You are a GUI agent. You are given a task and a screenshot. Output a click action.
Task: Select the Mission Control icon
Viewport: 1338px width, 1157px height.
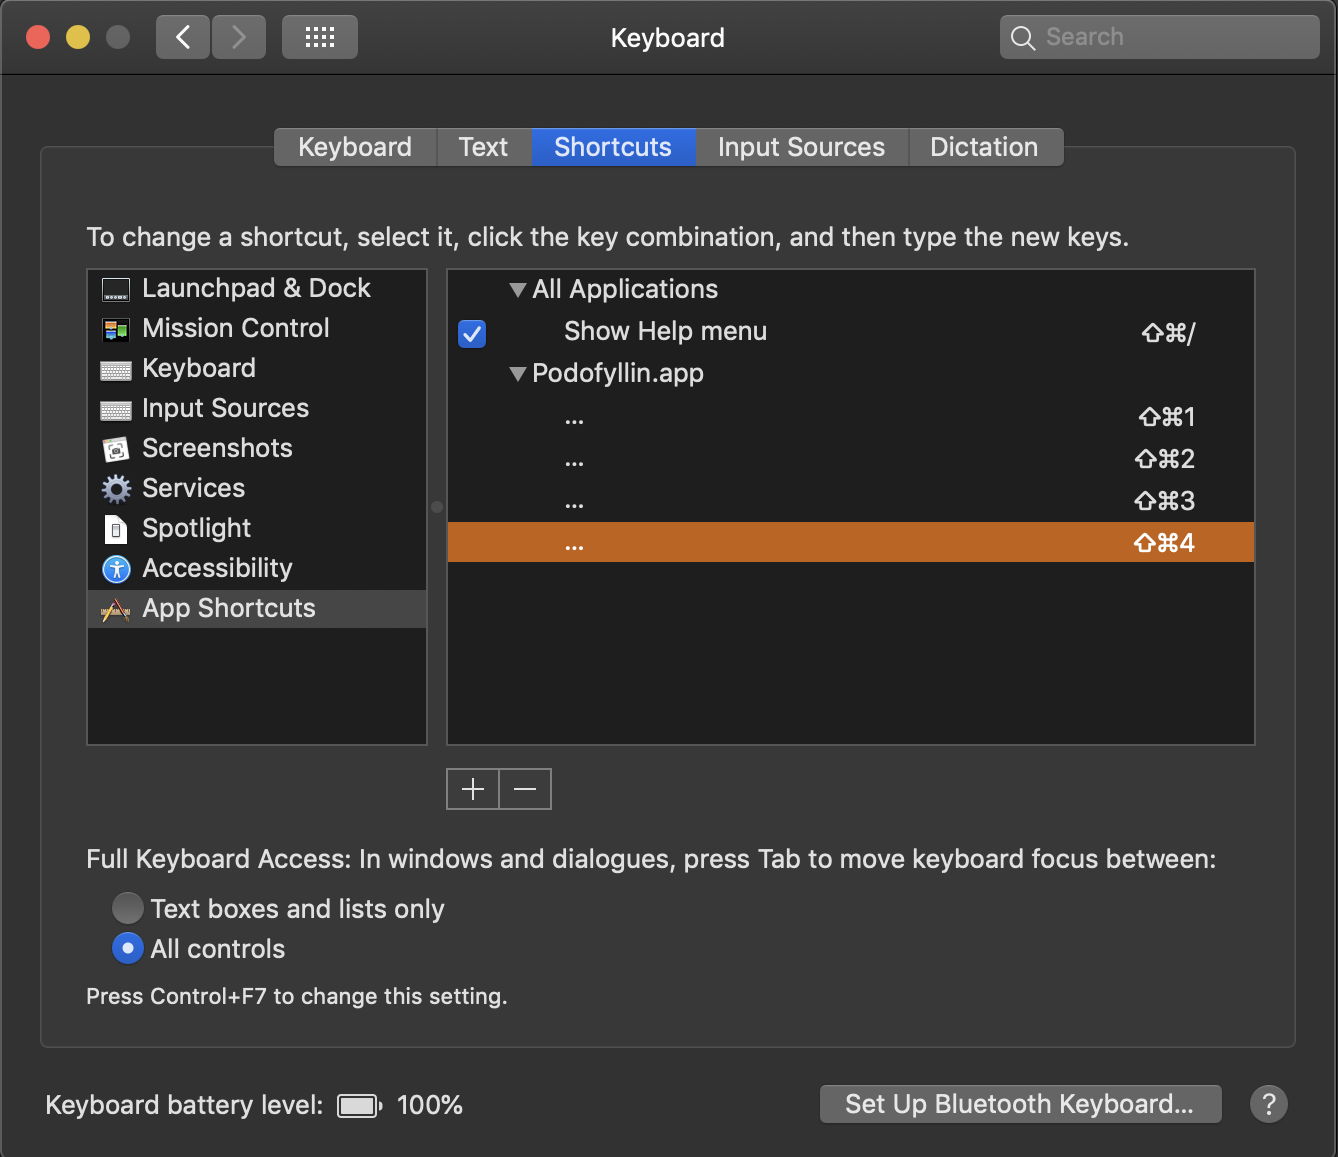click(116, 329)
